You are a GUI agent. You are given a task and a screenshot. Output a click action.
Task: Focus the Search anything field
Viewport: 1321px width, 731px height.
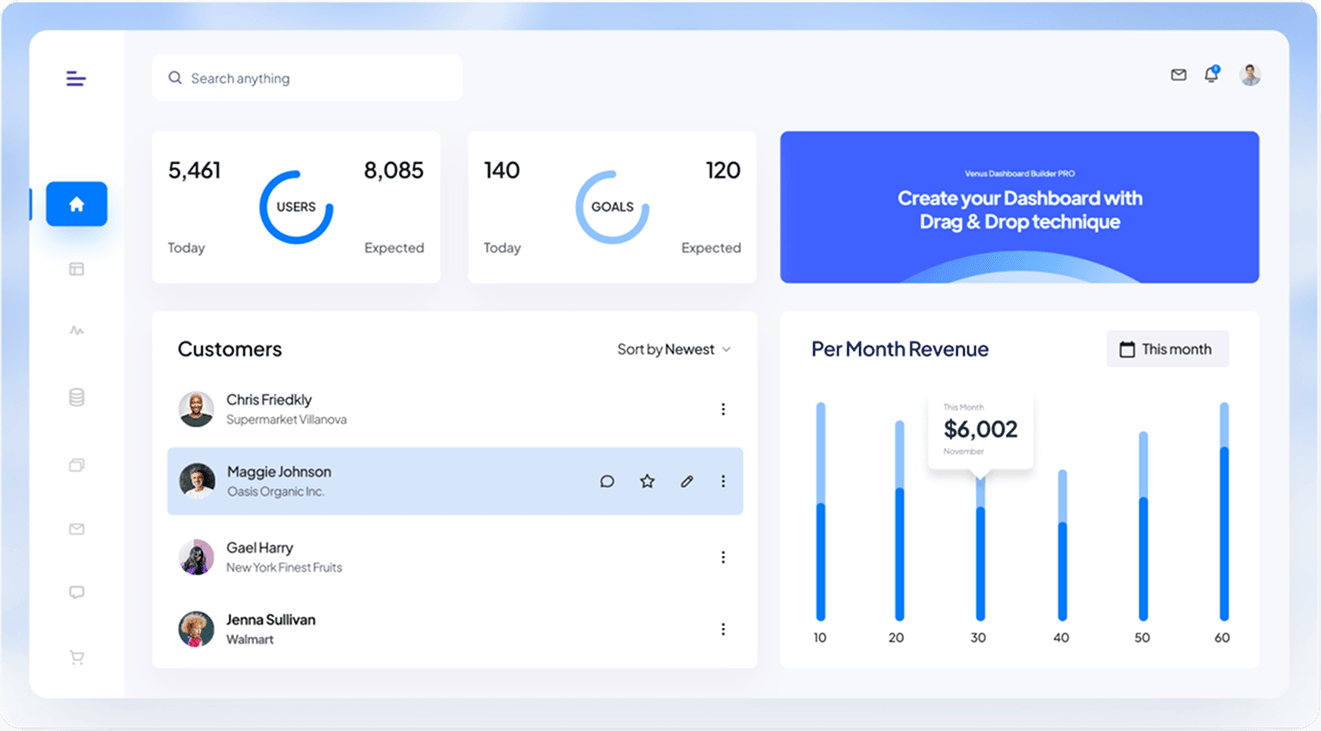[307, 78]
